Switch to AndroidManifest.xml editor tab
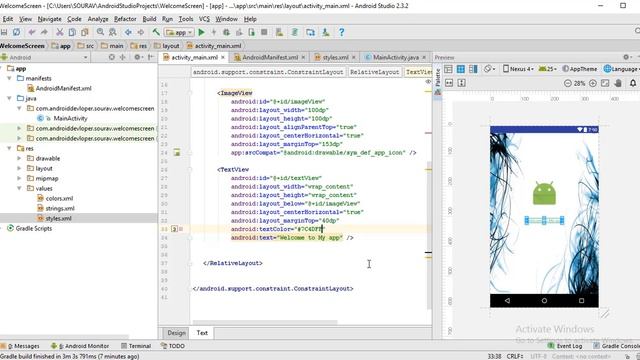The image size is (640, 360). coord(270,58)
